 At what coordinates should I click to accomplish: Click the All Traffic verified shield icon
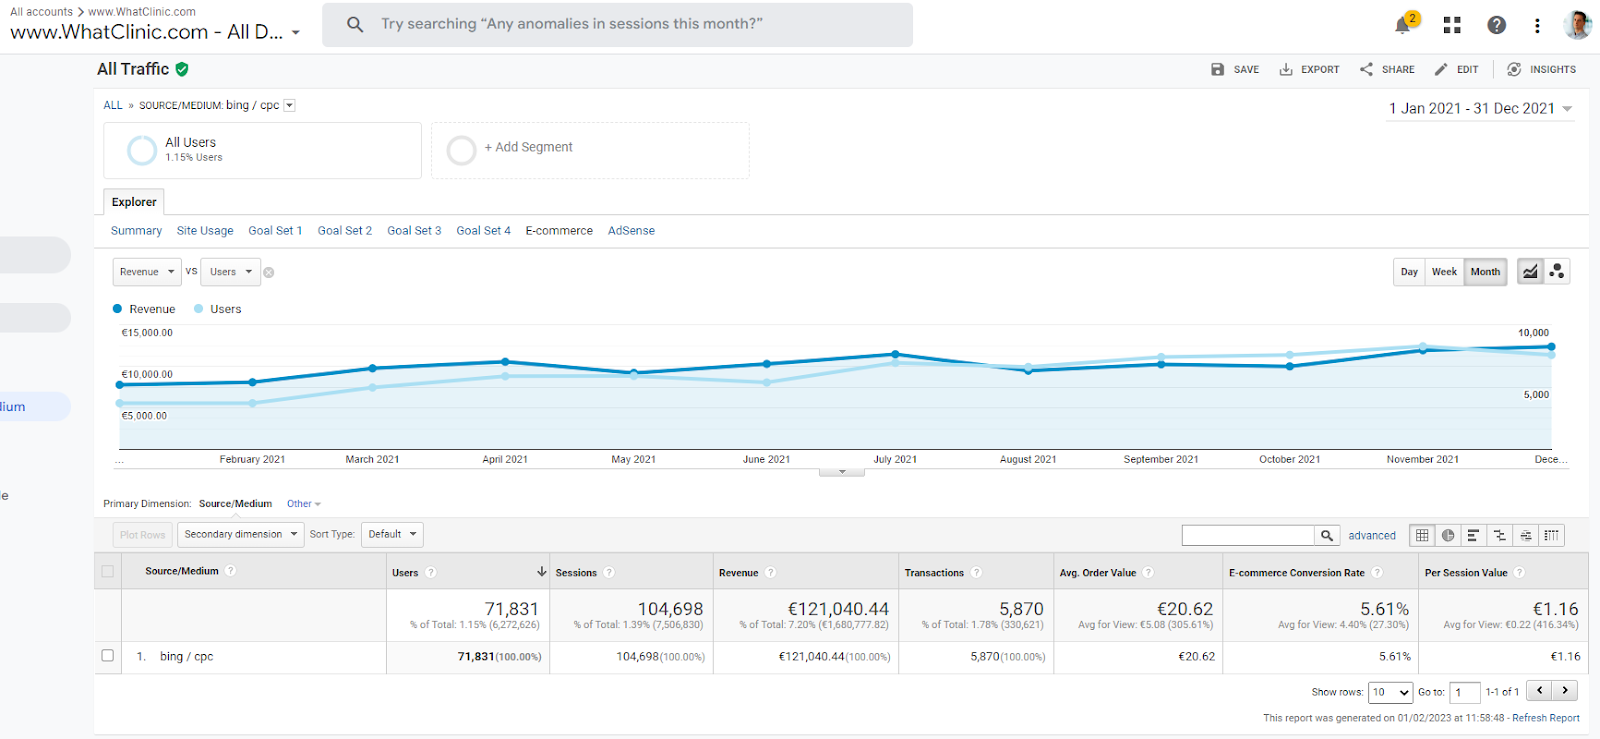point(182,69)
